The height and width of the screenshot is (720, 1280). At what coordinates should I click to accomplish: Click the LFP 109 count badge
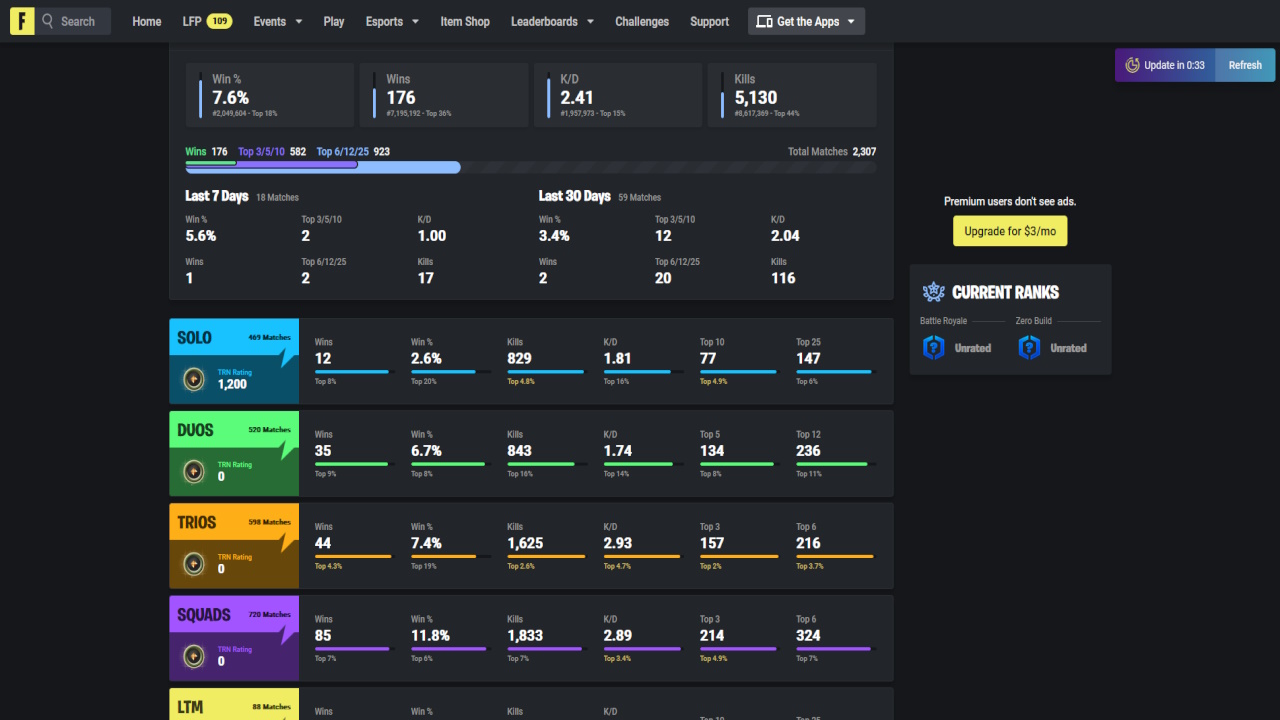220,21
